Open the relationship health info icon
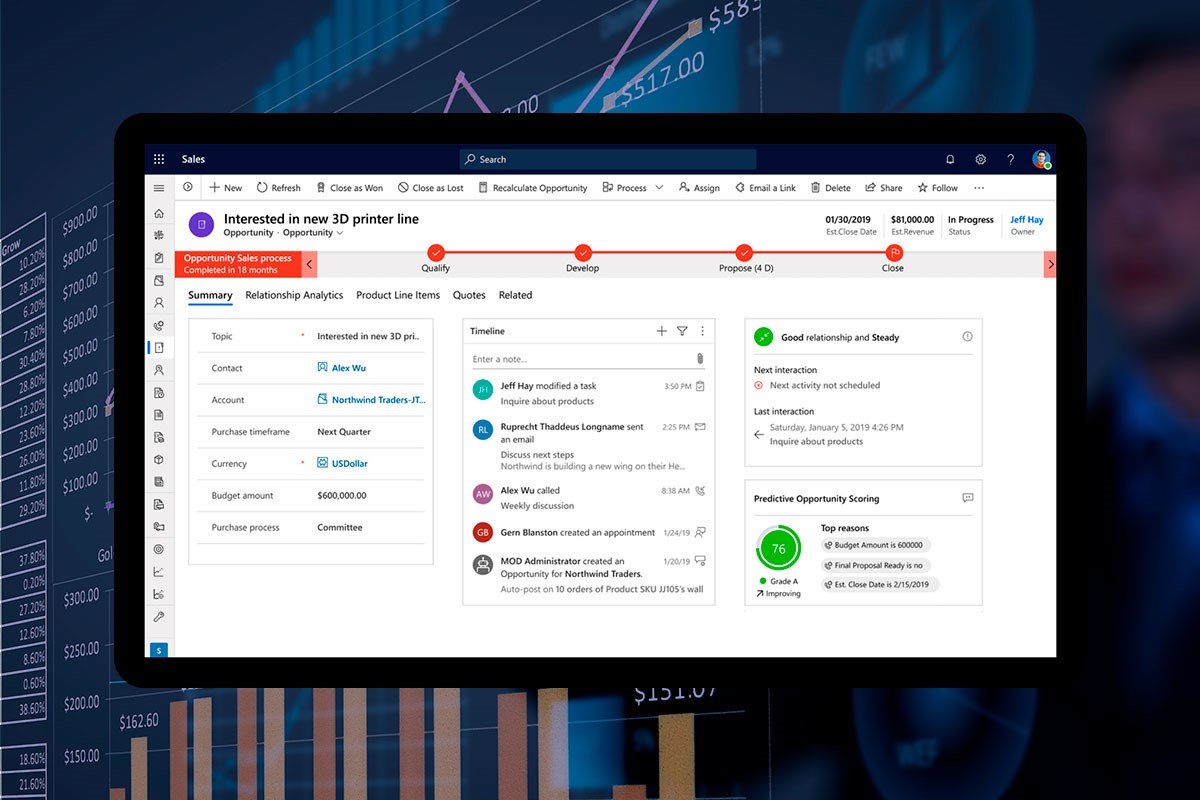Viewport: 1200px width, 800px height. [967, 337]
